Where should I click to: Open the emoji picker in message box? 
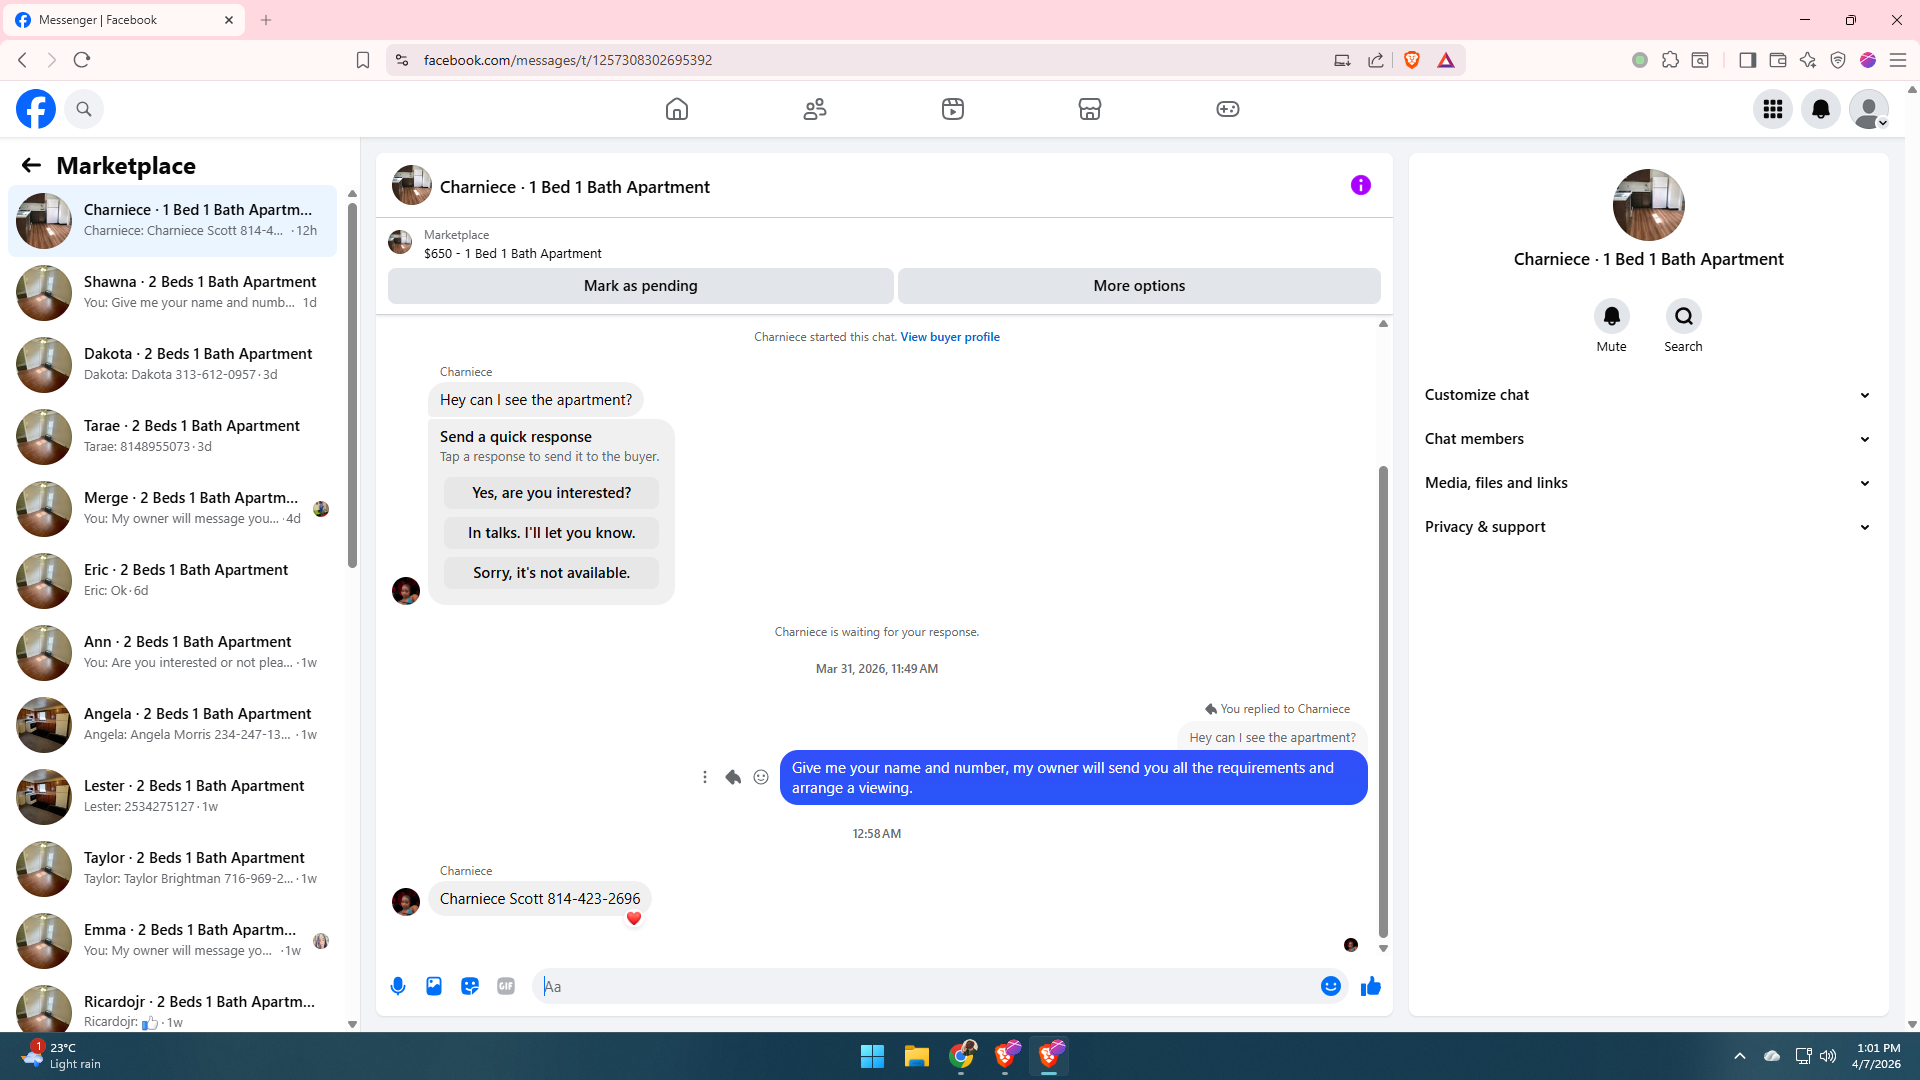pos(1331,986)
